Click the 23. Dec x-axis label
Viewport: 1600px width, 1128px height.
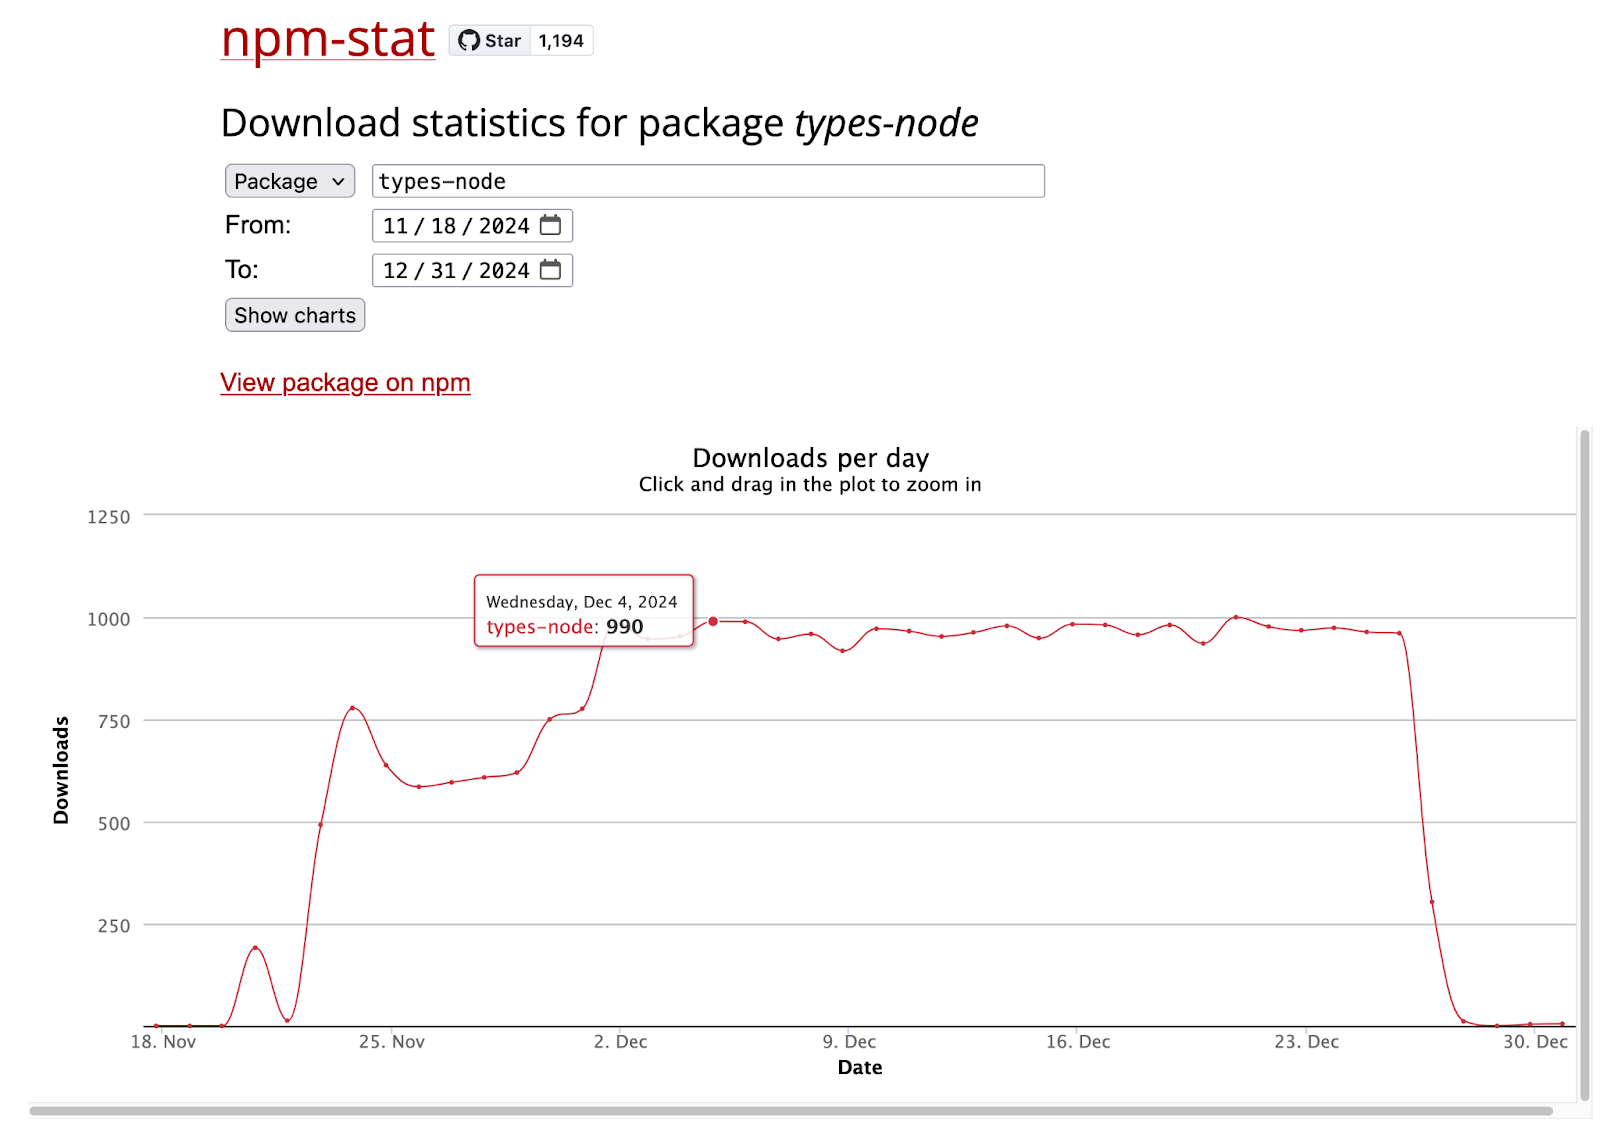coord(1306,1042)
